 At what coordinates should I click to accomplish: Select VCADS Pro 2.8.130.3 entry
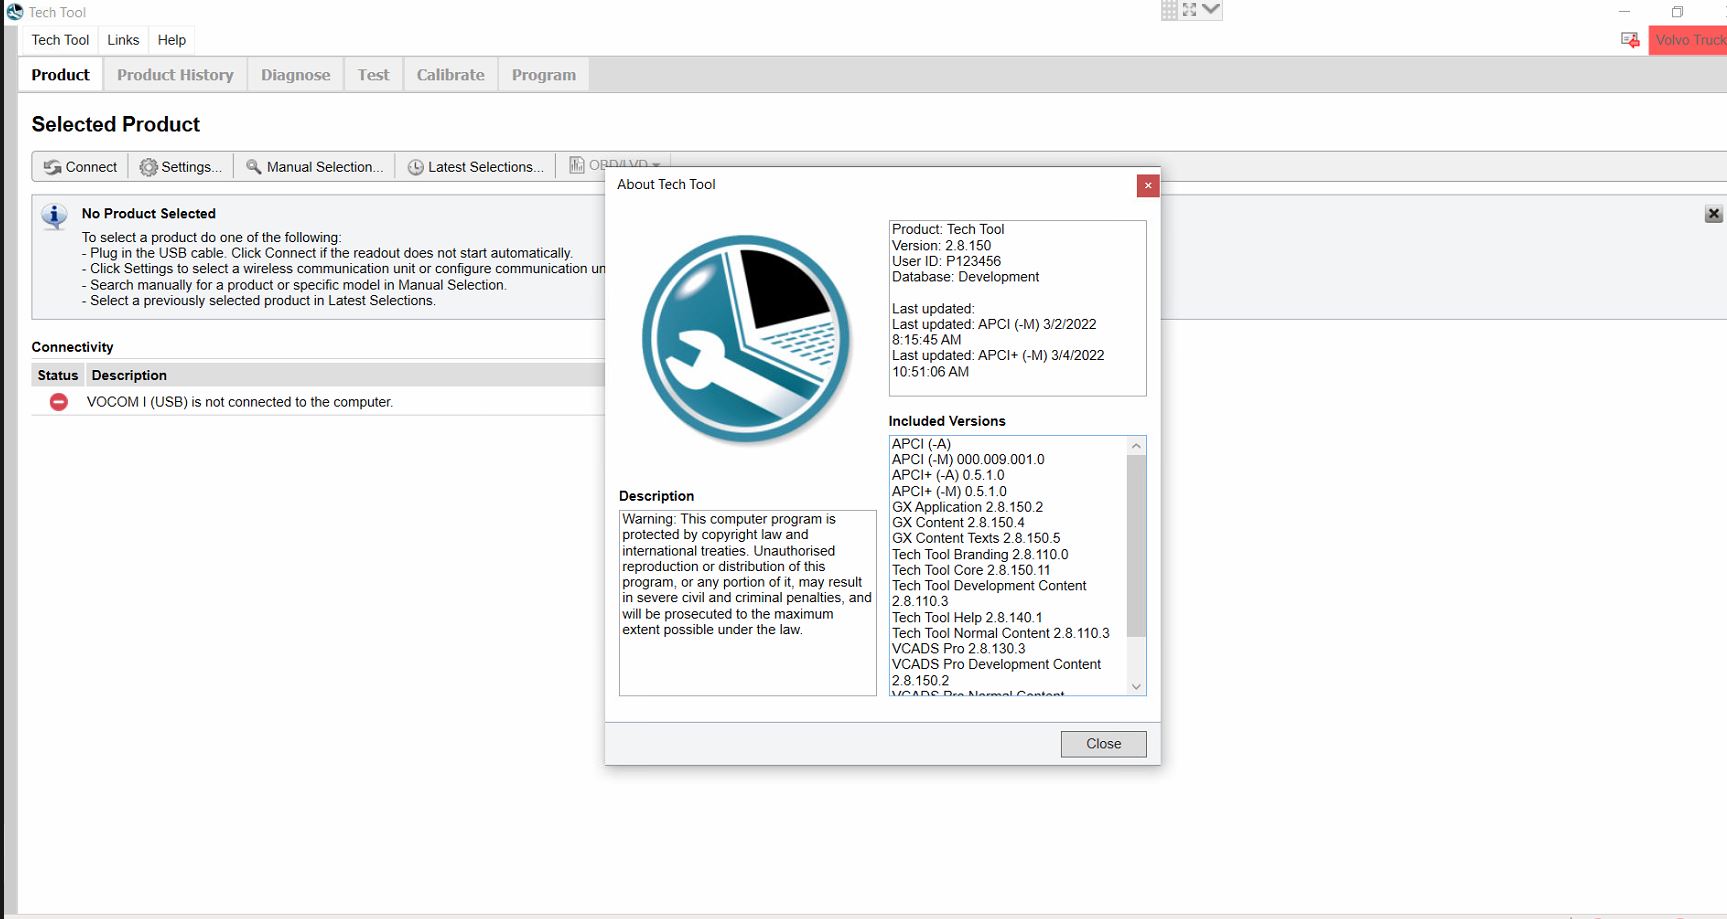point(958,648)
